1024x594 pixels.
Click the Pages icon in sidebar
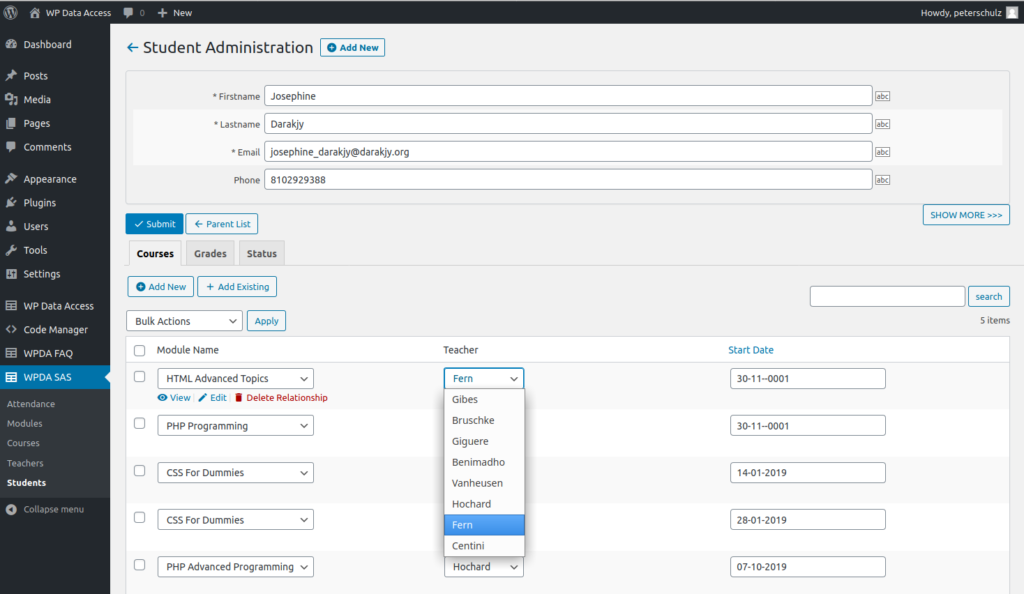click(x=11, y=123)
